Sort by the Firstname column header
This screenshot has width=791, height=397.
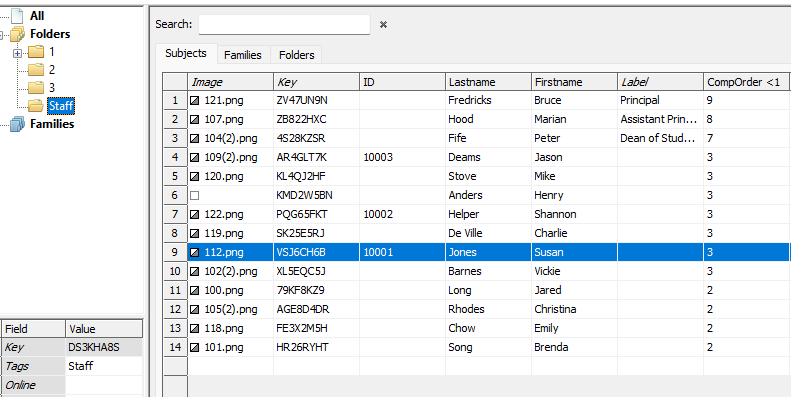point(574,82)
